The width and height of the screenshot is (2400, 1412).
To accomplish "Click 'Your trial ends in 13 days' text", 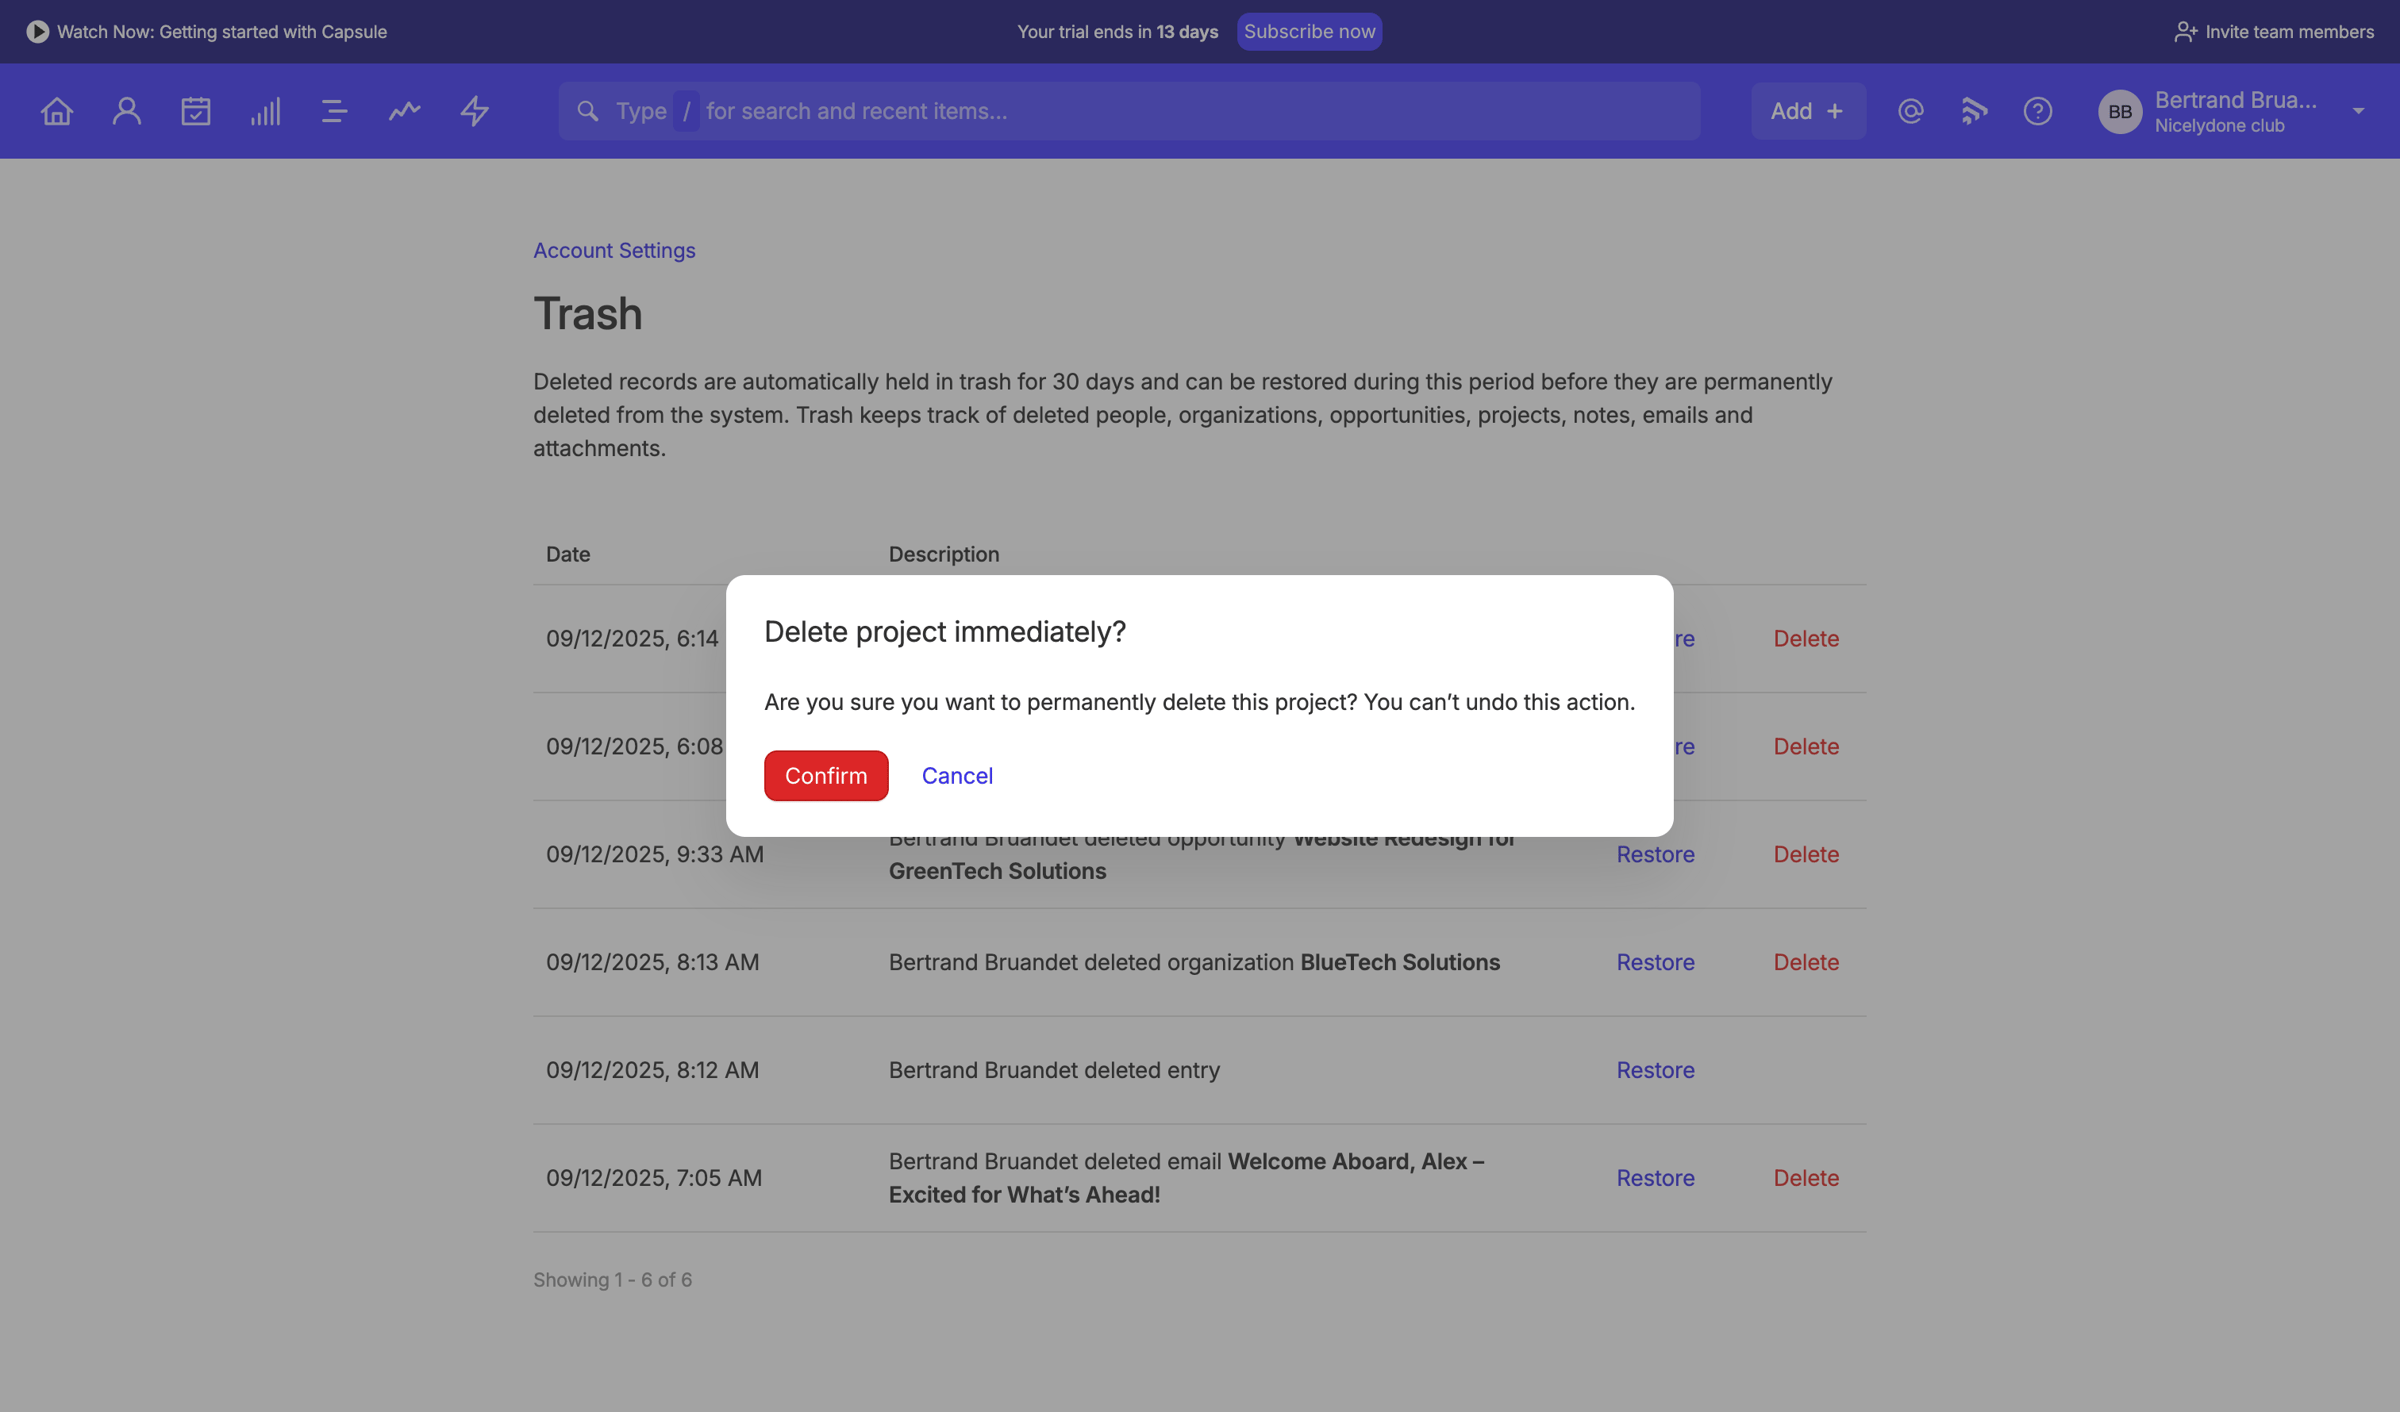I will click(1117, 32).
